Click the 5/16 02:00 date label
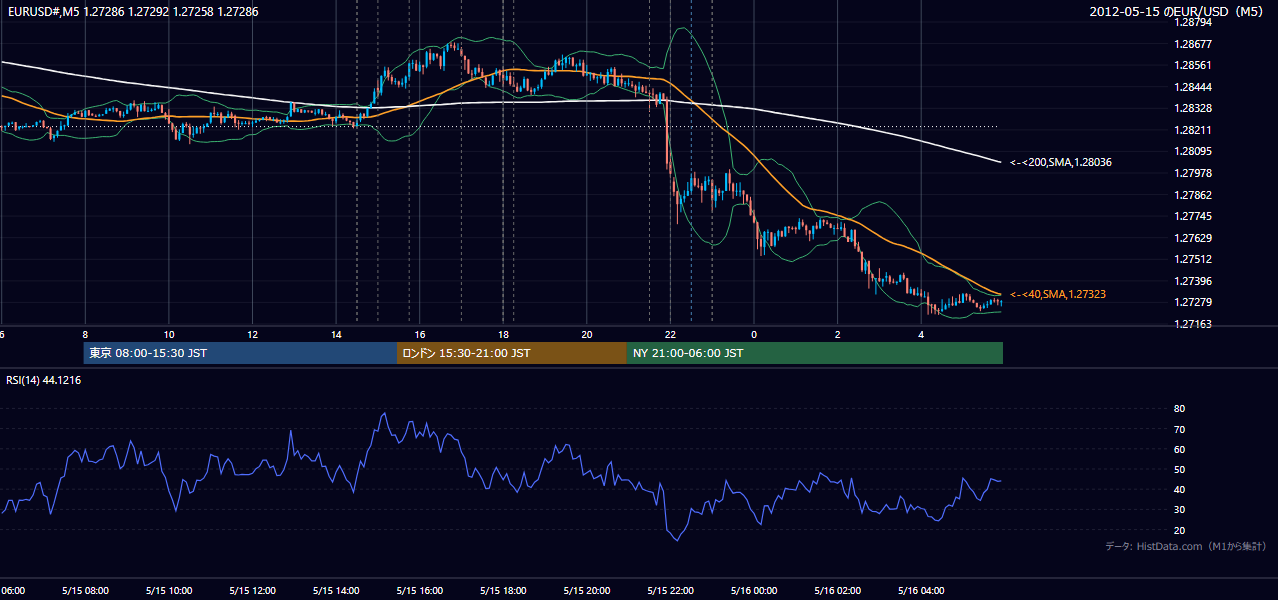Image resolution: width=1278 pixels, height=600 pixels. [x=837, y=590]
